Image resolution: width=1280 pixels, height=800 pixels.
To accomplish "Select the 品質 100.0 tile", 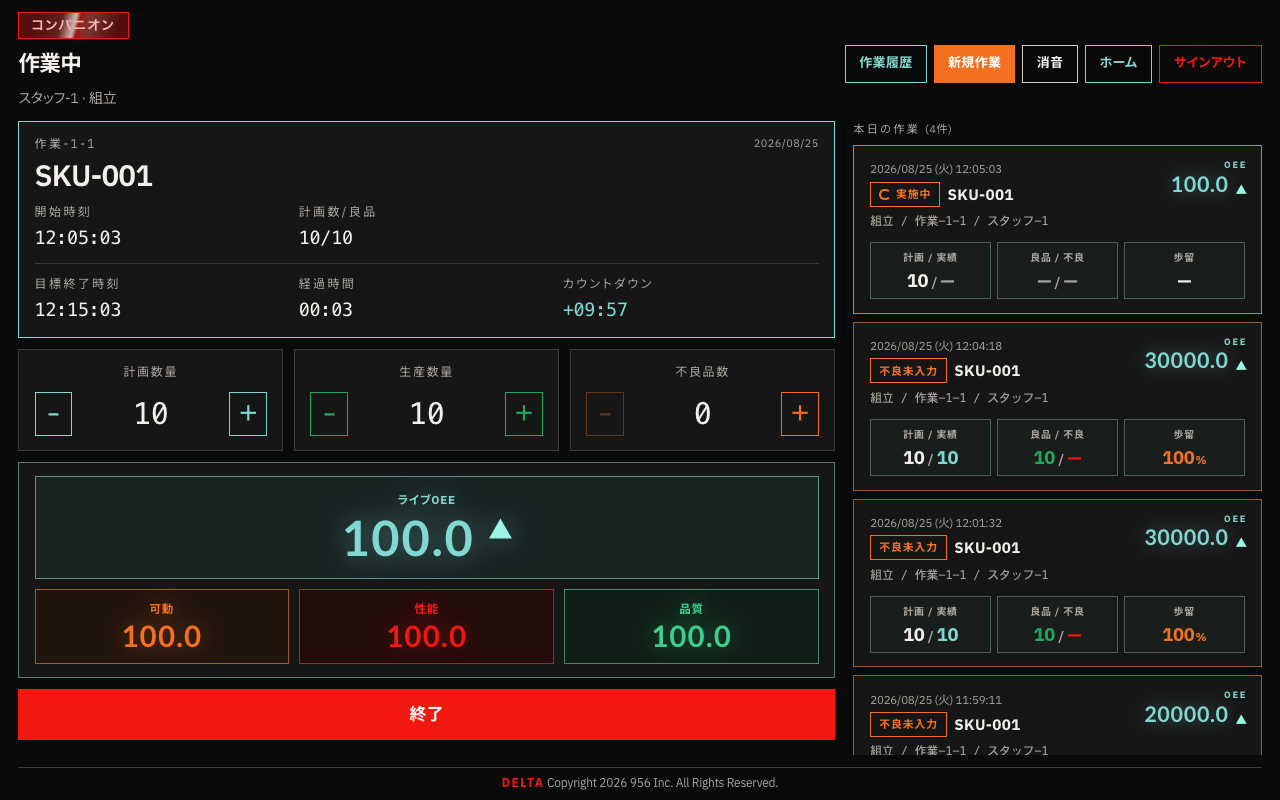I will pyautogui.click(x=691, y=626).
